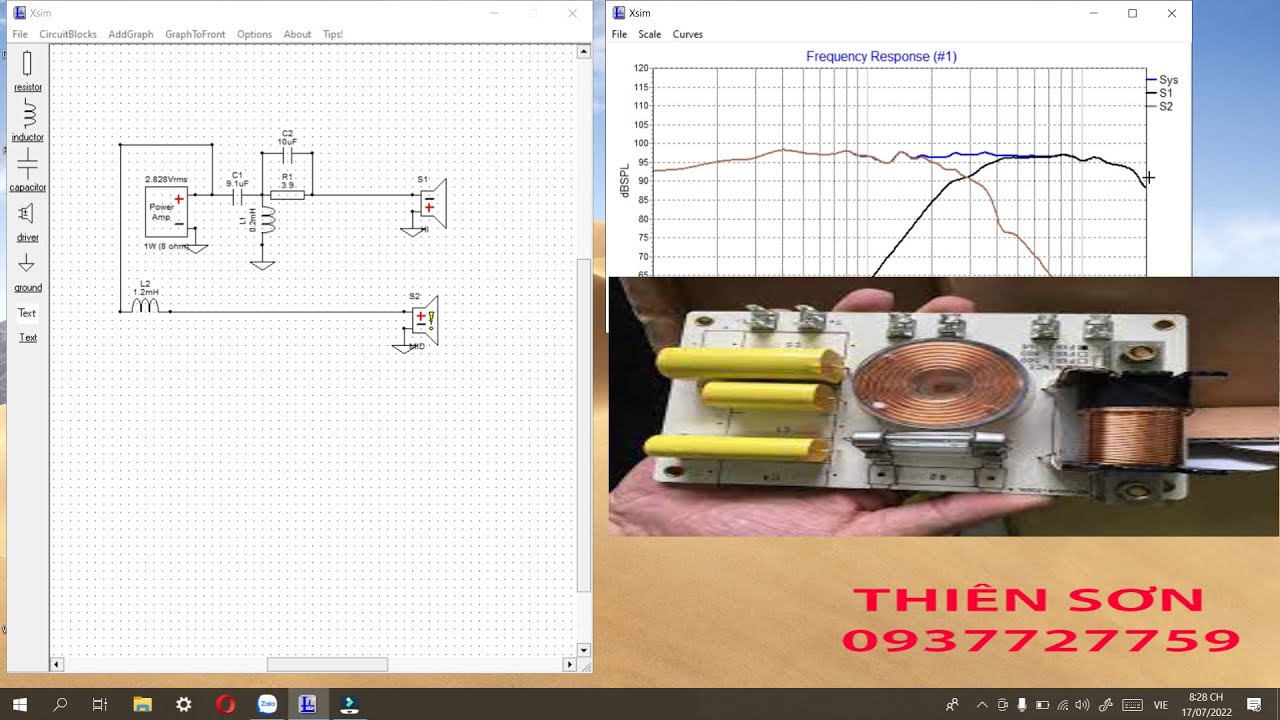Select capacitor C2 10uF in schematic
Screen dimensions: 1280x720
pyautogui.click(x=287, y=153)
